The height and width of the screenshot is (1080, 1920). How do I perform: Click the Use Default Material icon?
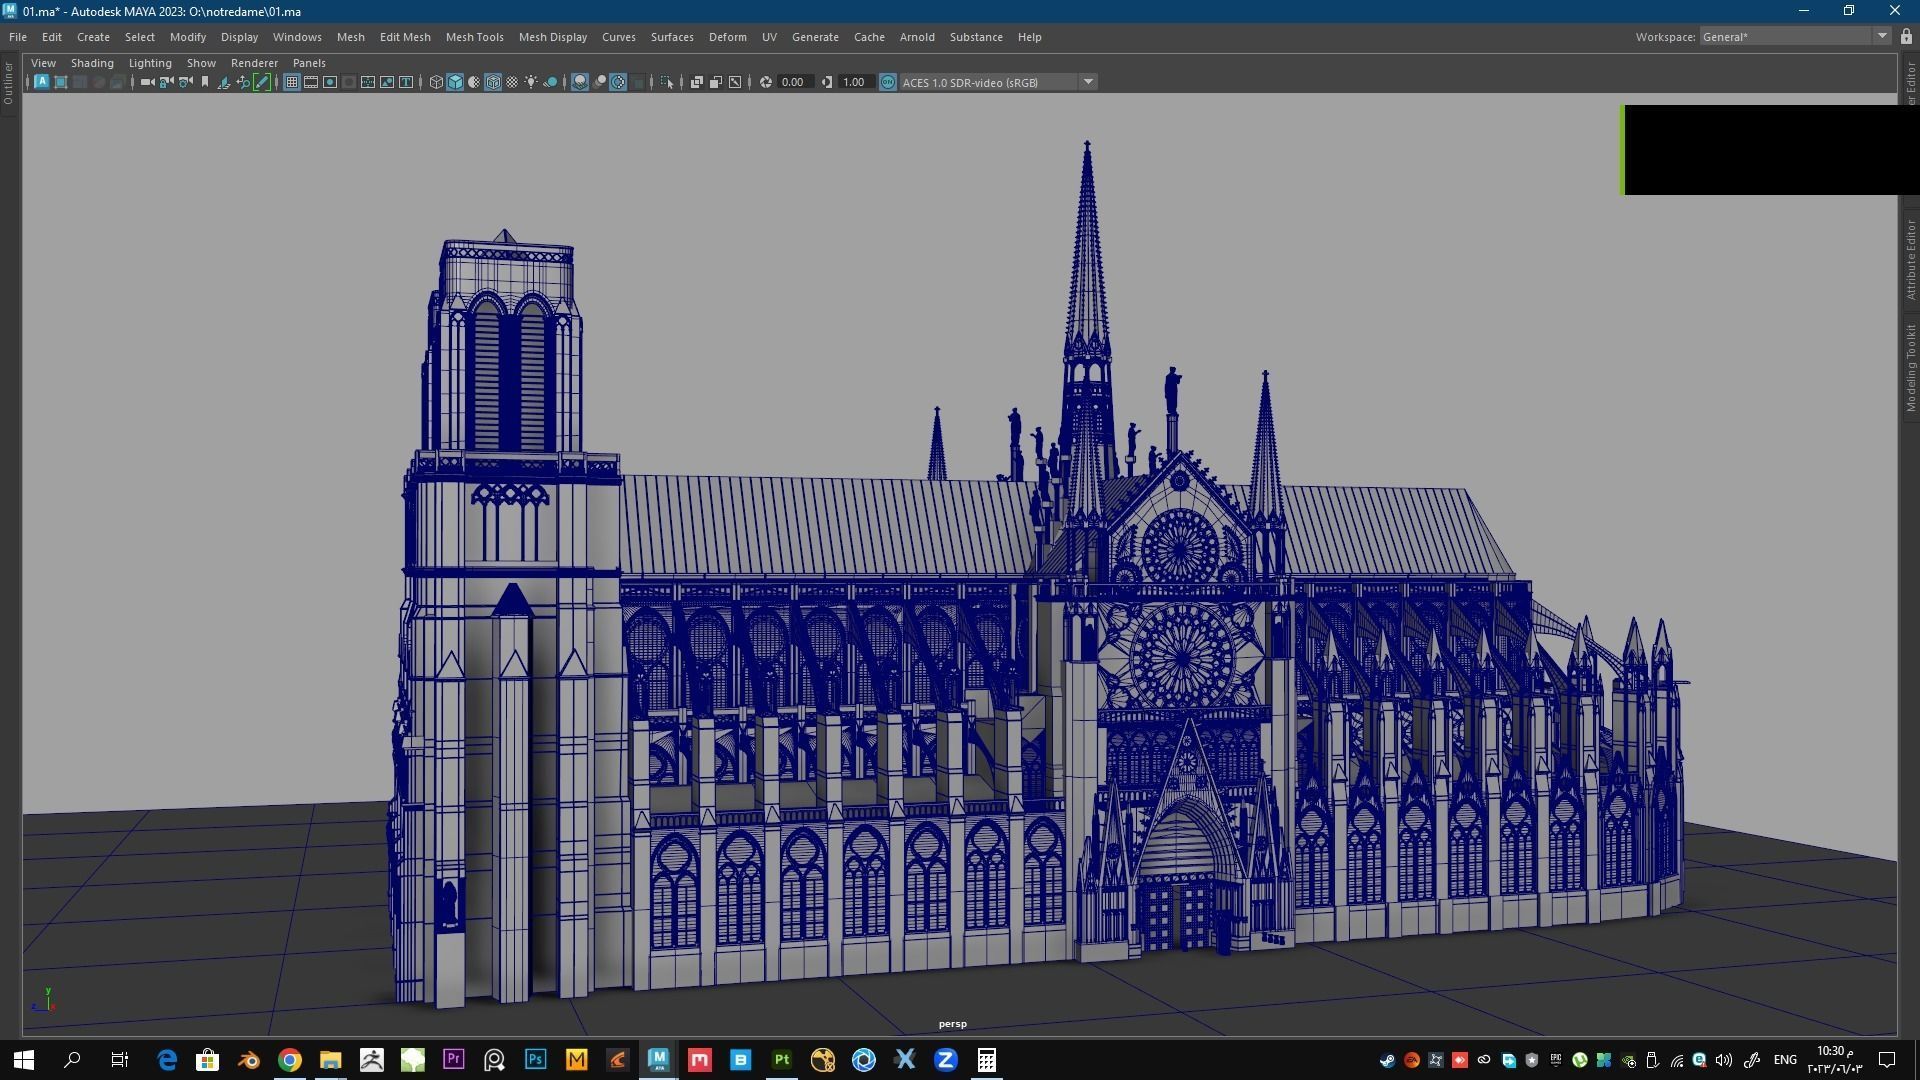click(474, 82)
